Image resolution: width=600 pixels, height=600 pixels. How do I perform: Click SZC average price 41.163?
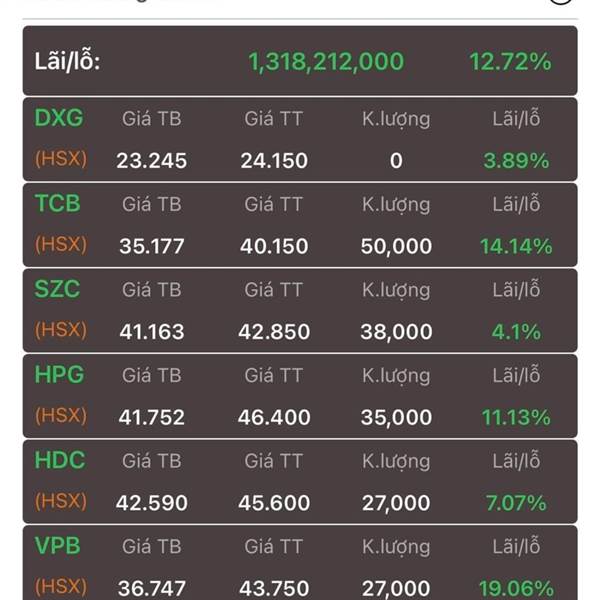[152, 331]
